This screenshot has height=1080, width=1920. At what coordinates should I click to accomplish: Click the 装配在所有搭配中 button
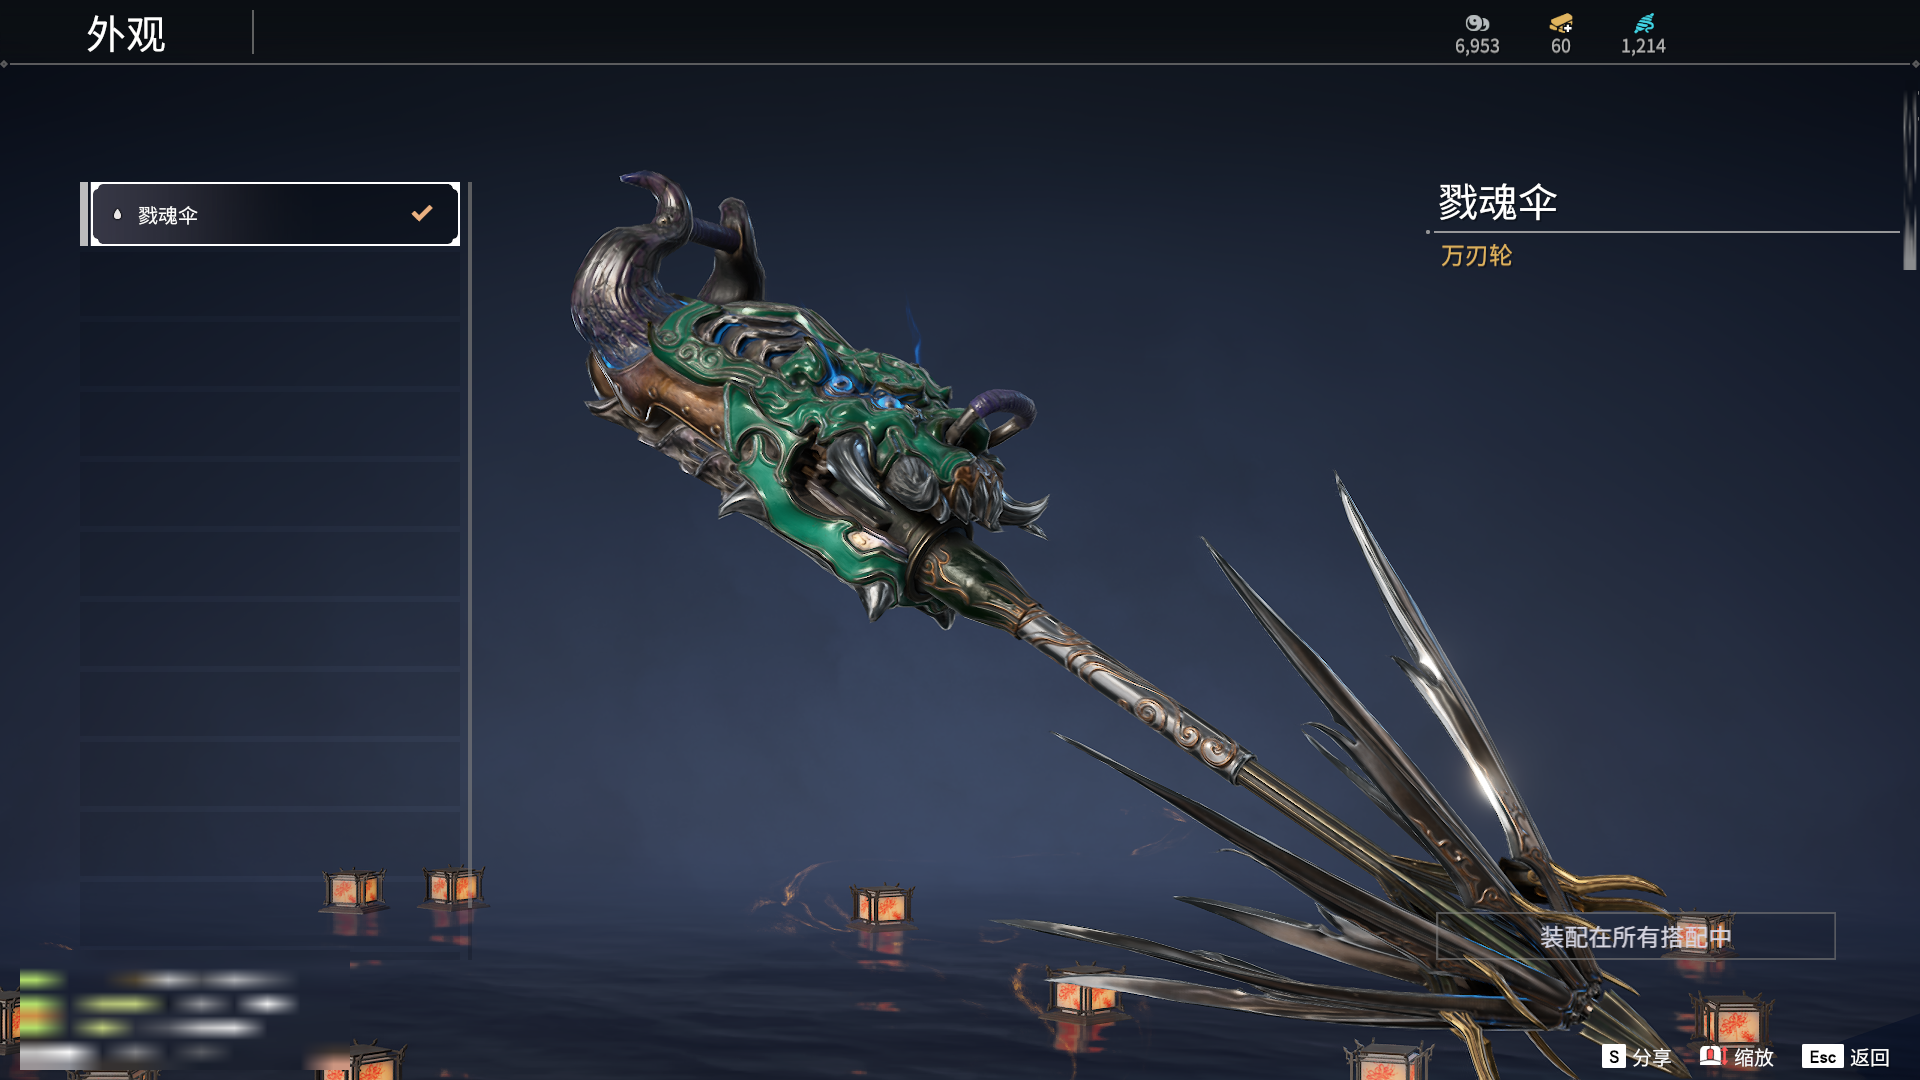[x=1635, y=936]
